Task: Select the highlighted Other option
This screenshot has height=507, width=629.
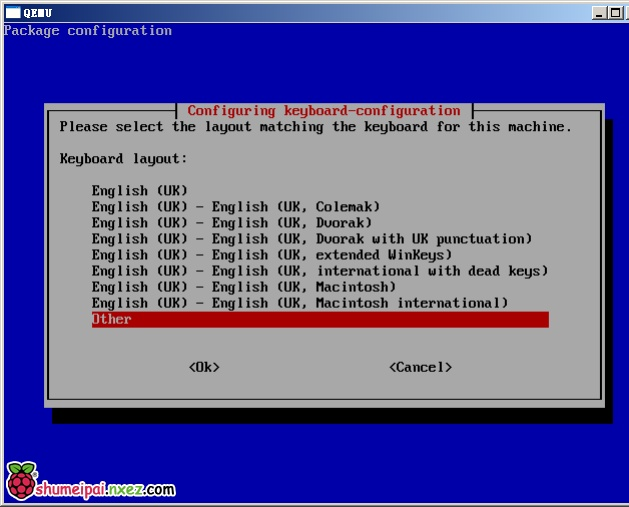Action: (320, 320)
